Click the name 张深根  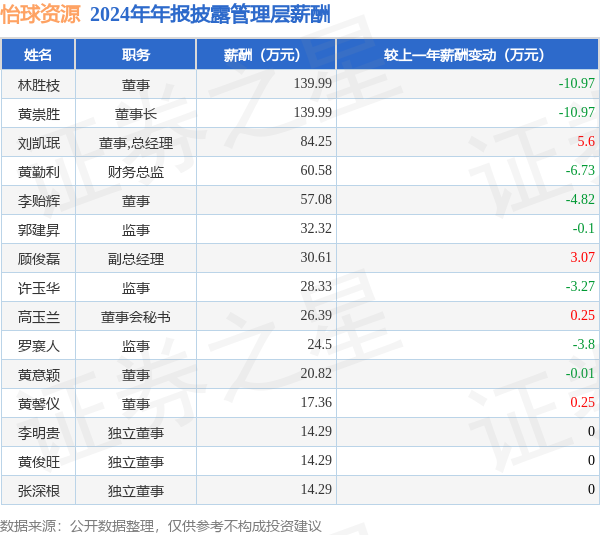39,491
